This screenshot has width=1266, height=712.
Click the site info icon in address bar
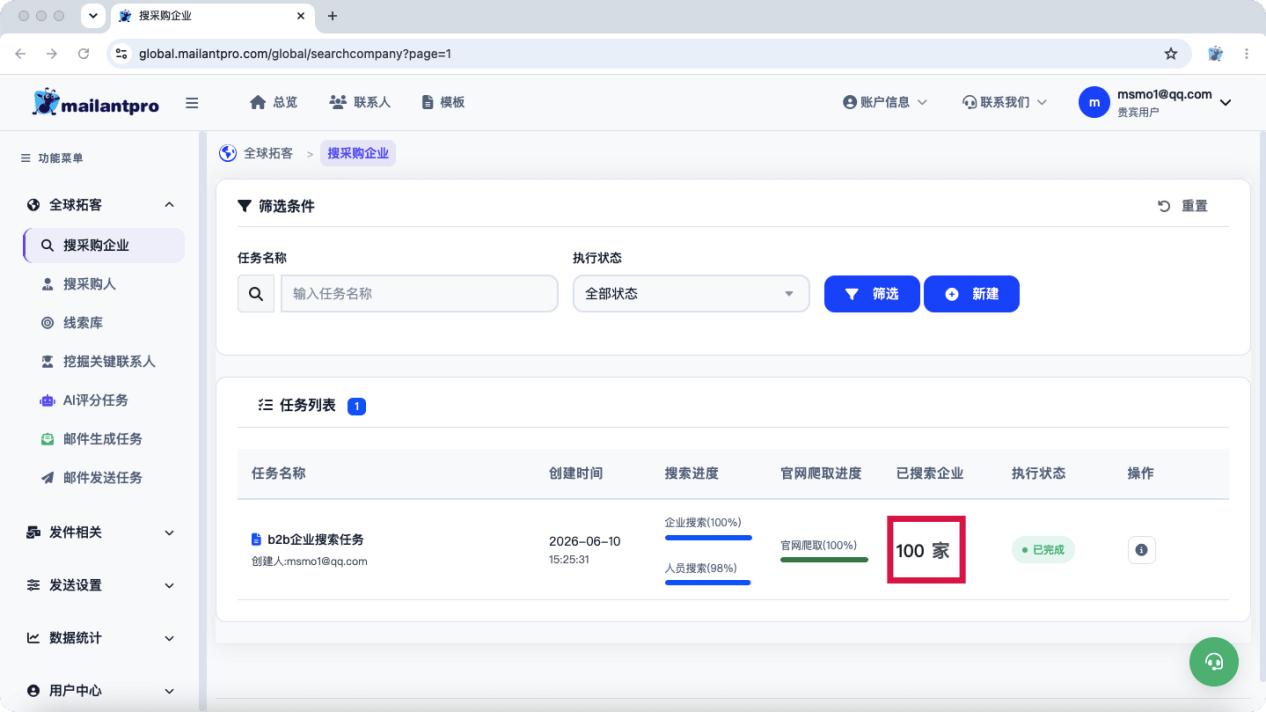(x=122, y=54)
